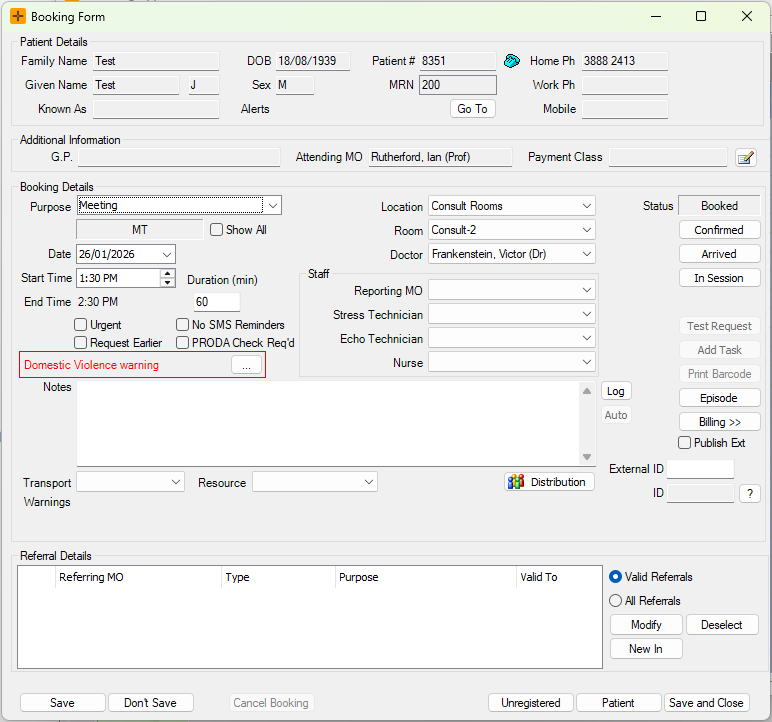This screenshot has width=772, height=722.
Task: Click the question mark help button
Action: (749, 493)
